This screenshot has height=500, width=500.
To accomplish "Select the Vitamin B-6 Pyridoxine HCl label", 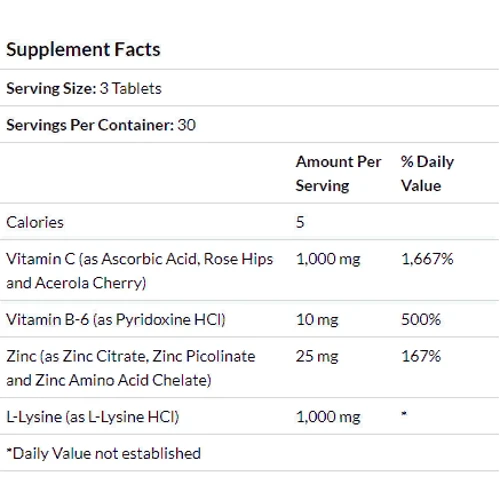I will [116, 320].
